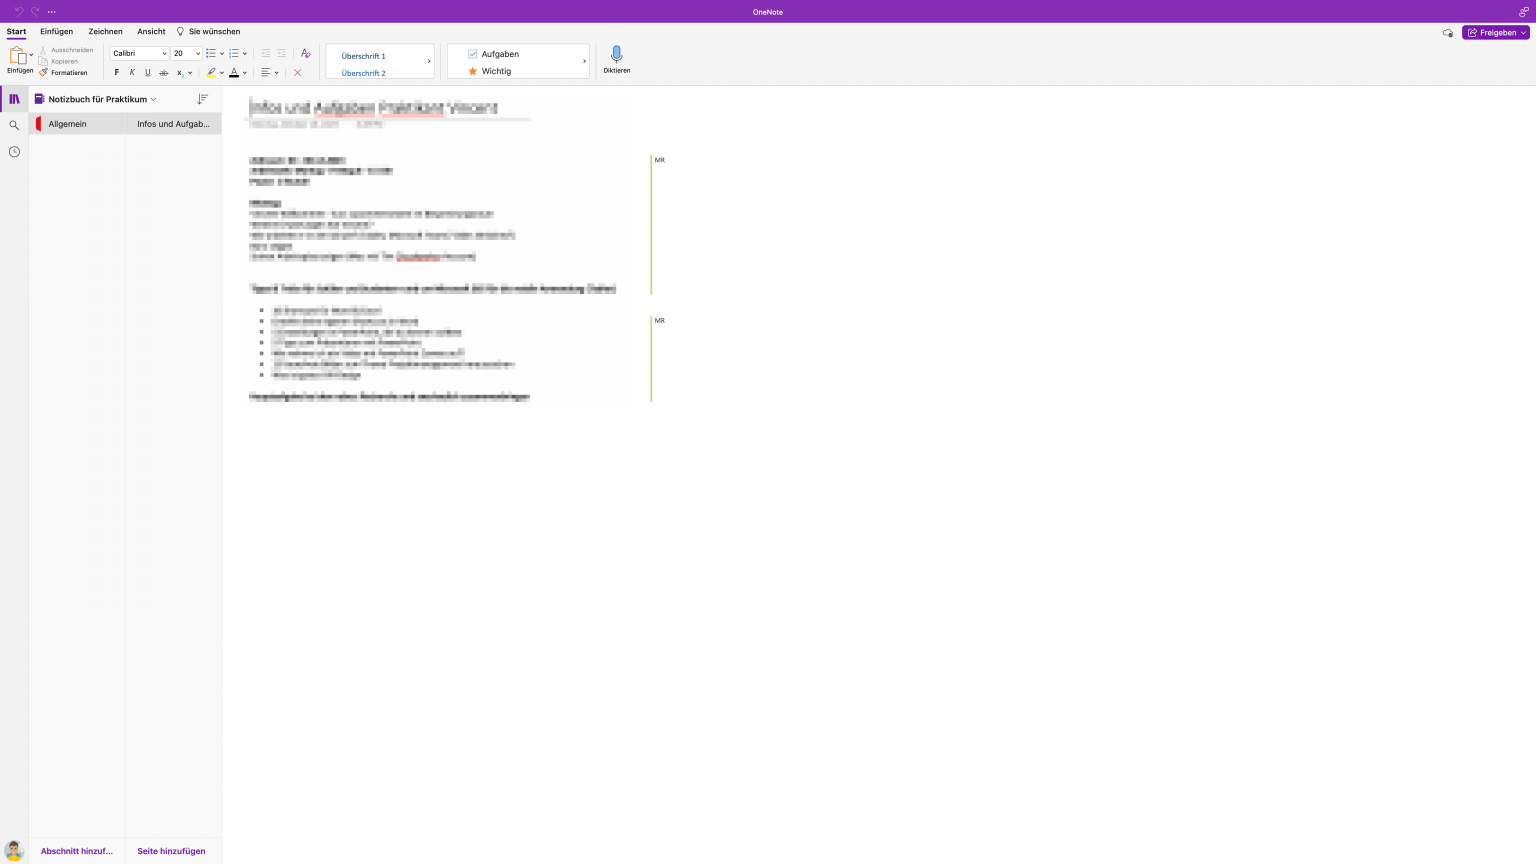Open search in the left sidebar
The height and width of the screenshot is (864, 1536).
[14, 125]
